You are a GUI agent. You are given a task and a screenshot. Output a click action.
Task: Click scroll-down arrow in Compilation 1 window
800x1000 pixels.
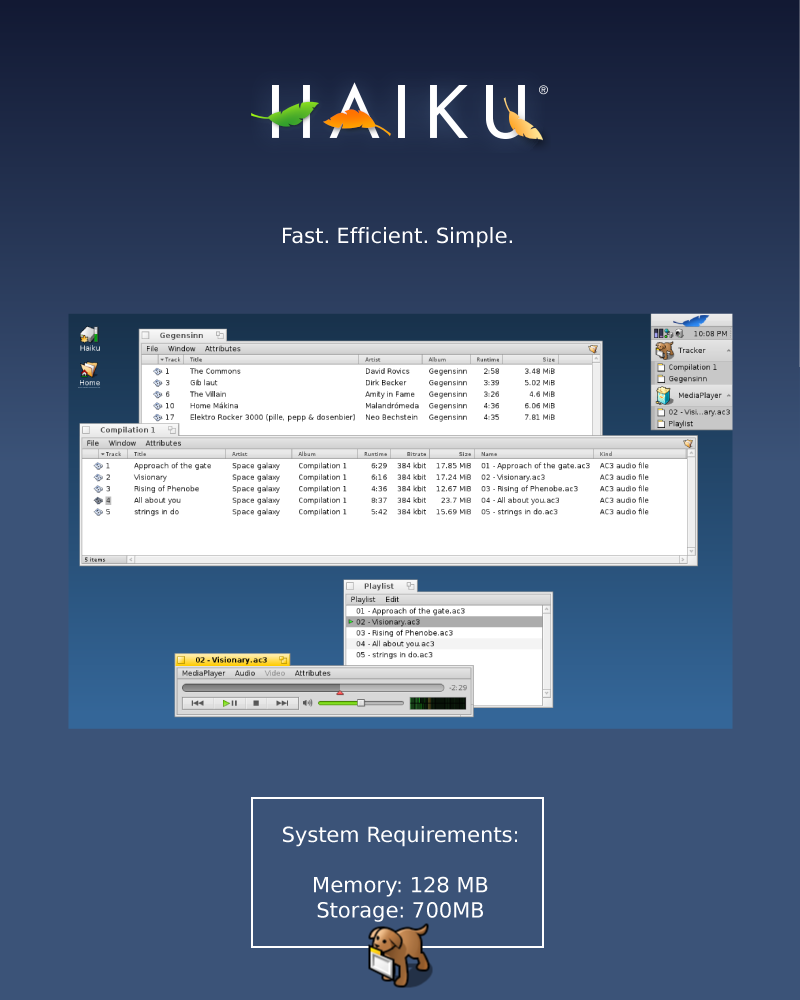tap(691, 551)
